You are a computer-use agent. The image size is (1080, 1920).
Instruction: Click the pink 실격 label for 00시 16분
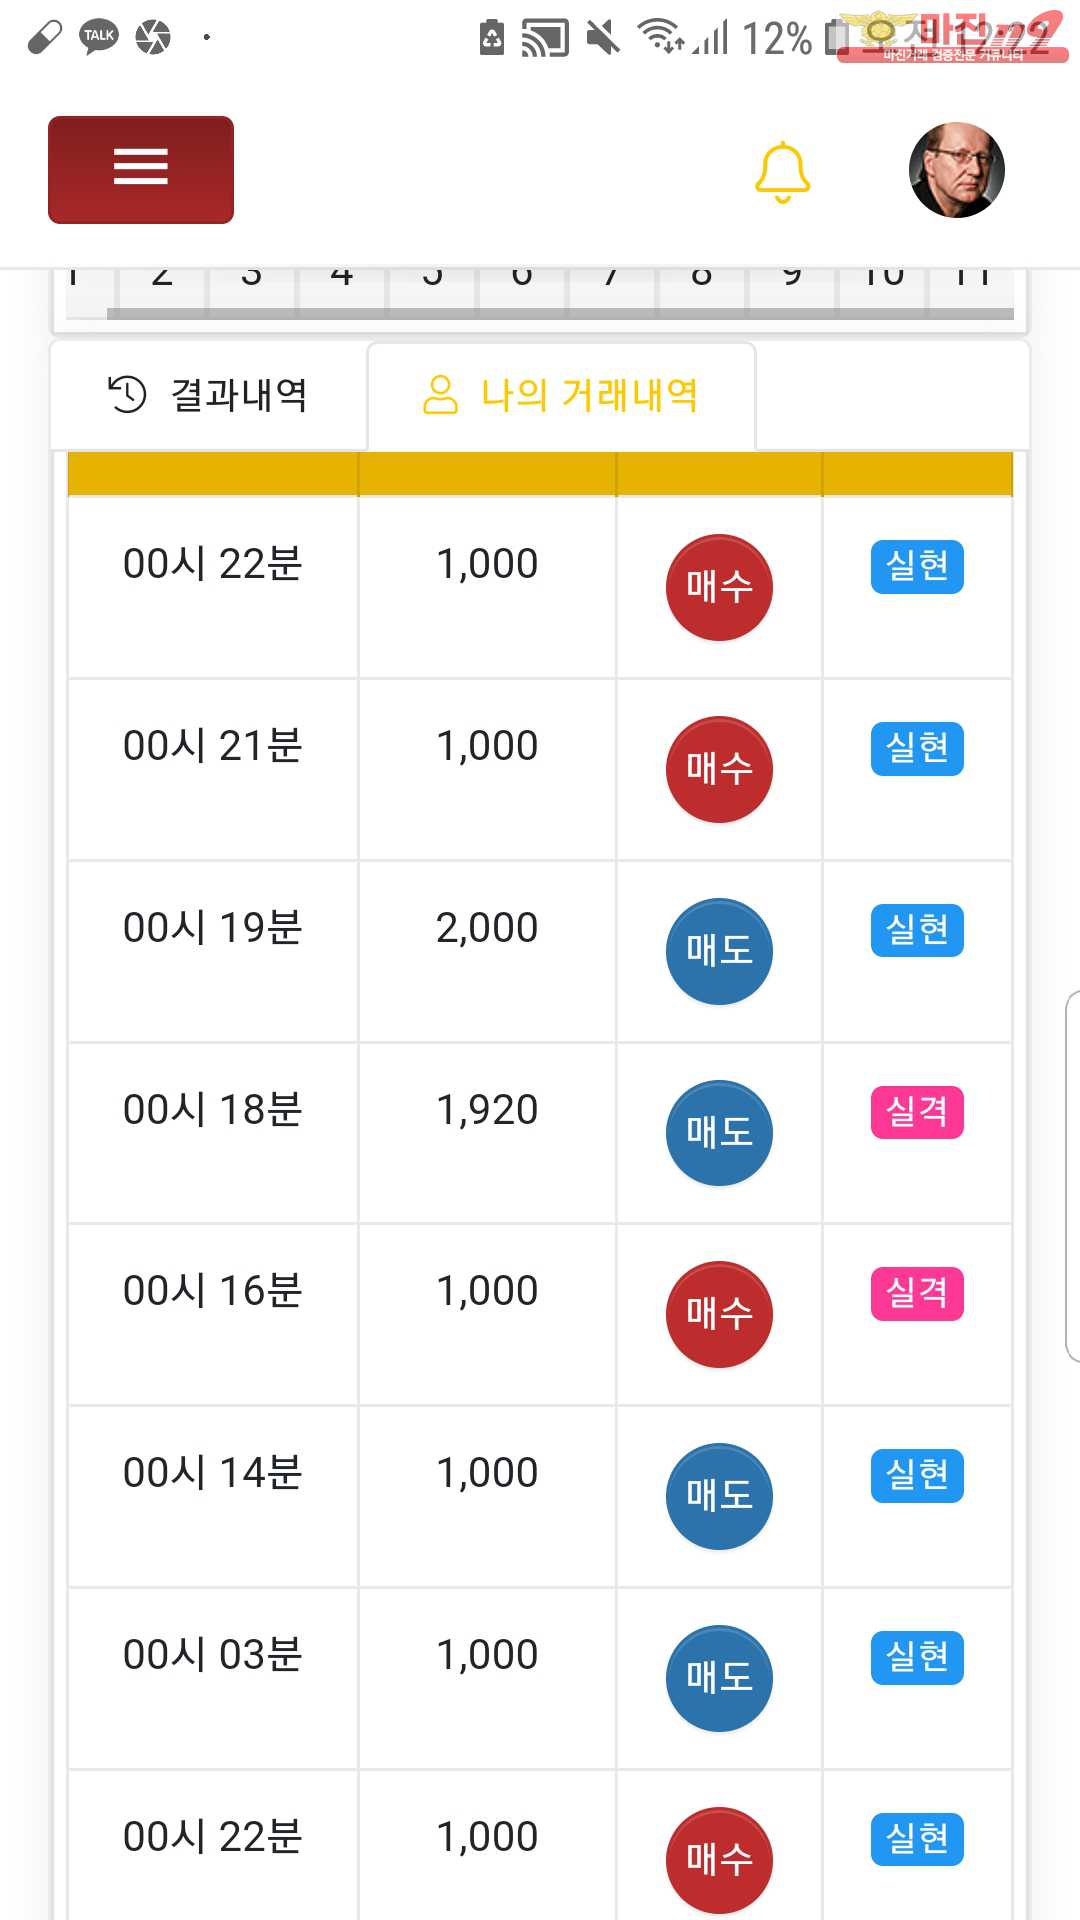tap(917, 1294)
